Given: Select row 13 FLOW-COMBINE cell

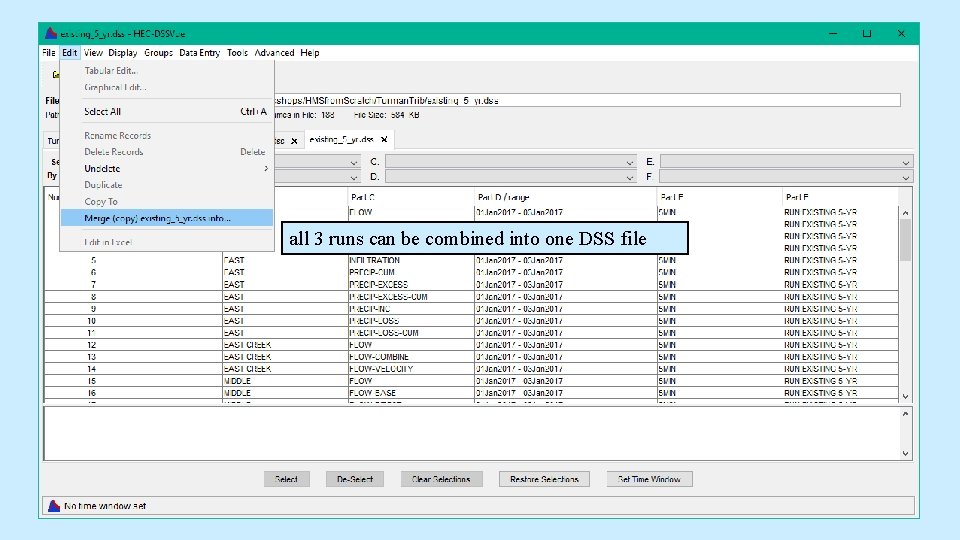Looking at the screenshot, I should pyautogui.click(x=411, y=357).
